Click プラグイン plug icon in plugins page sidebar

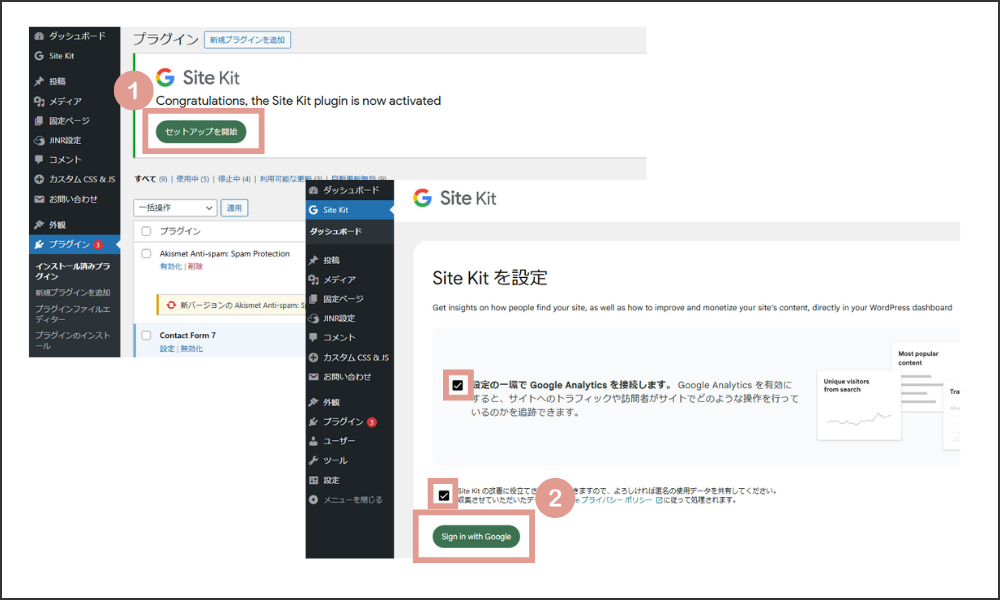point(39,244)
